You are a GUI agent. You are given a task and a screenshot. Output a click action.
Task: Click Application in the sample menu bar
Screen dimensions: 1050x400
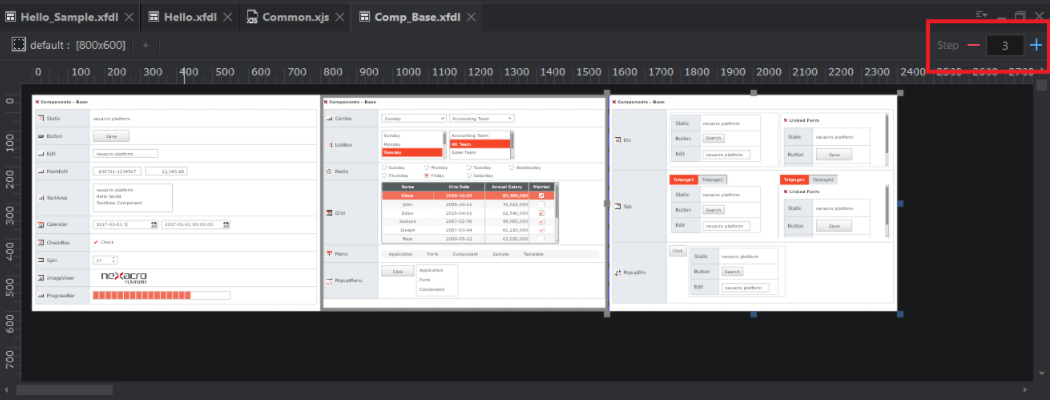click(400, 255)
